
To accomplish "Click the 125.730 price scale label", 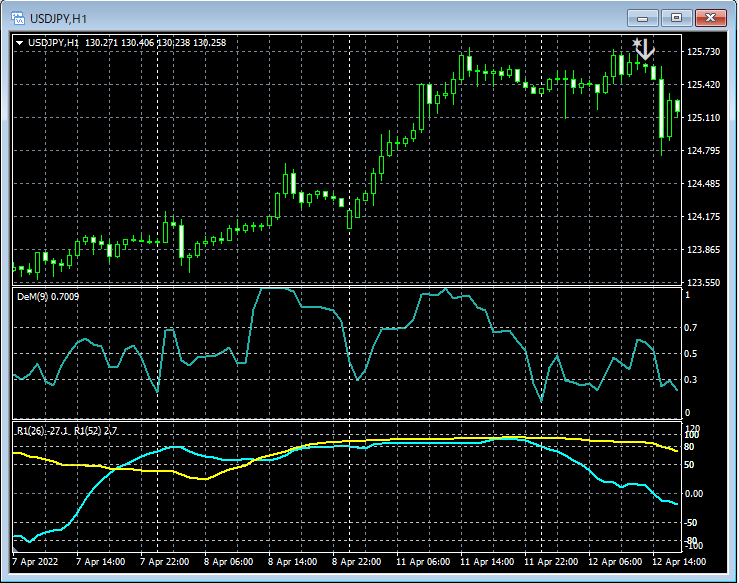I will [704, 52].
